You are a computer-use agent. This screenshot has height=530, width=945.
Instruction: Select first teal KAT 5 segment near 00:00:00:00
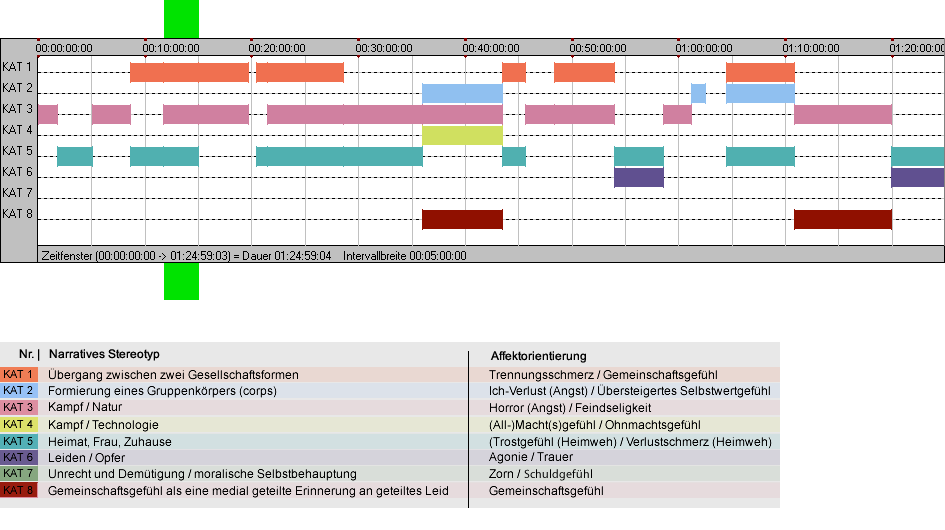click(x=75, y=157)
